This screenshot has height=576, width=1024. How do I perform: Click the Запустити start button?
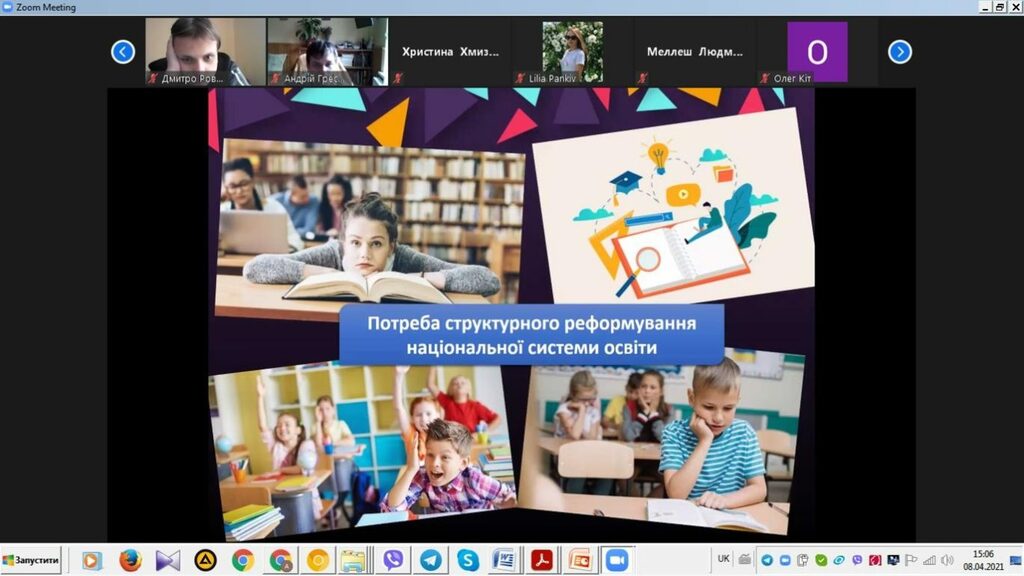(x=31, y=559)
